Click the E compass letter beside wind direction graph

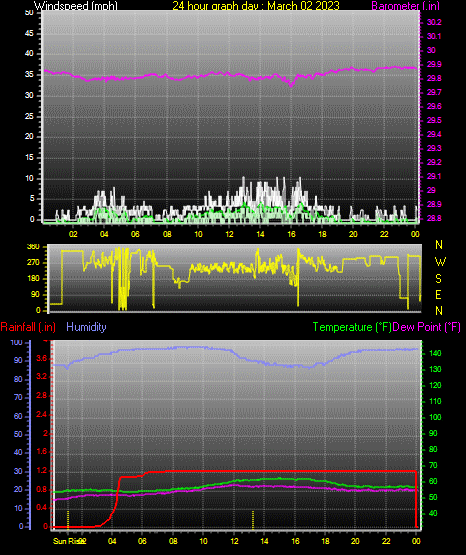pos(438,294)
